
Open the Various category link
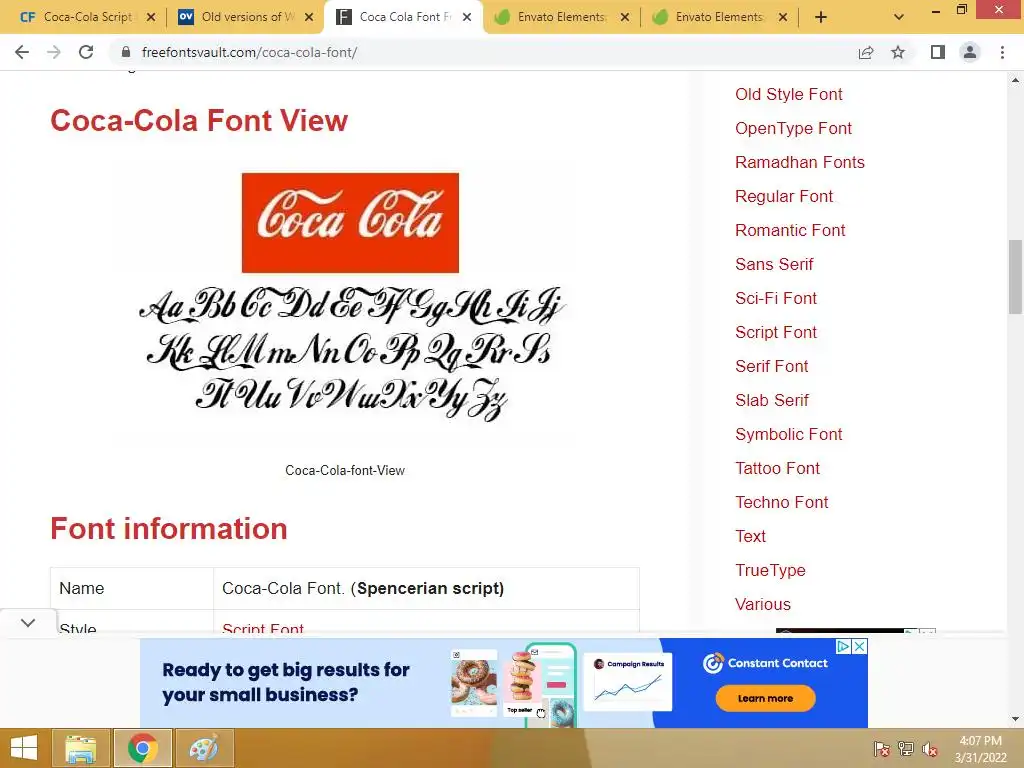(x=762, y=604)
